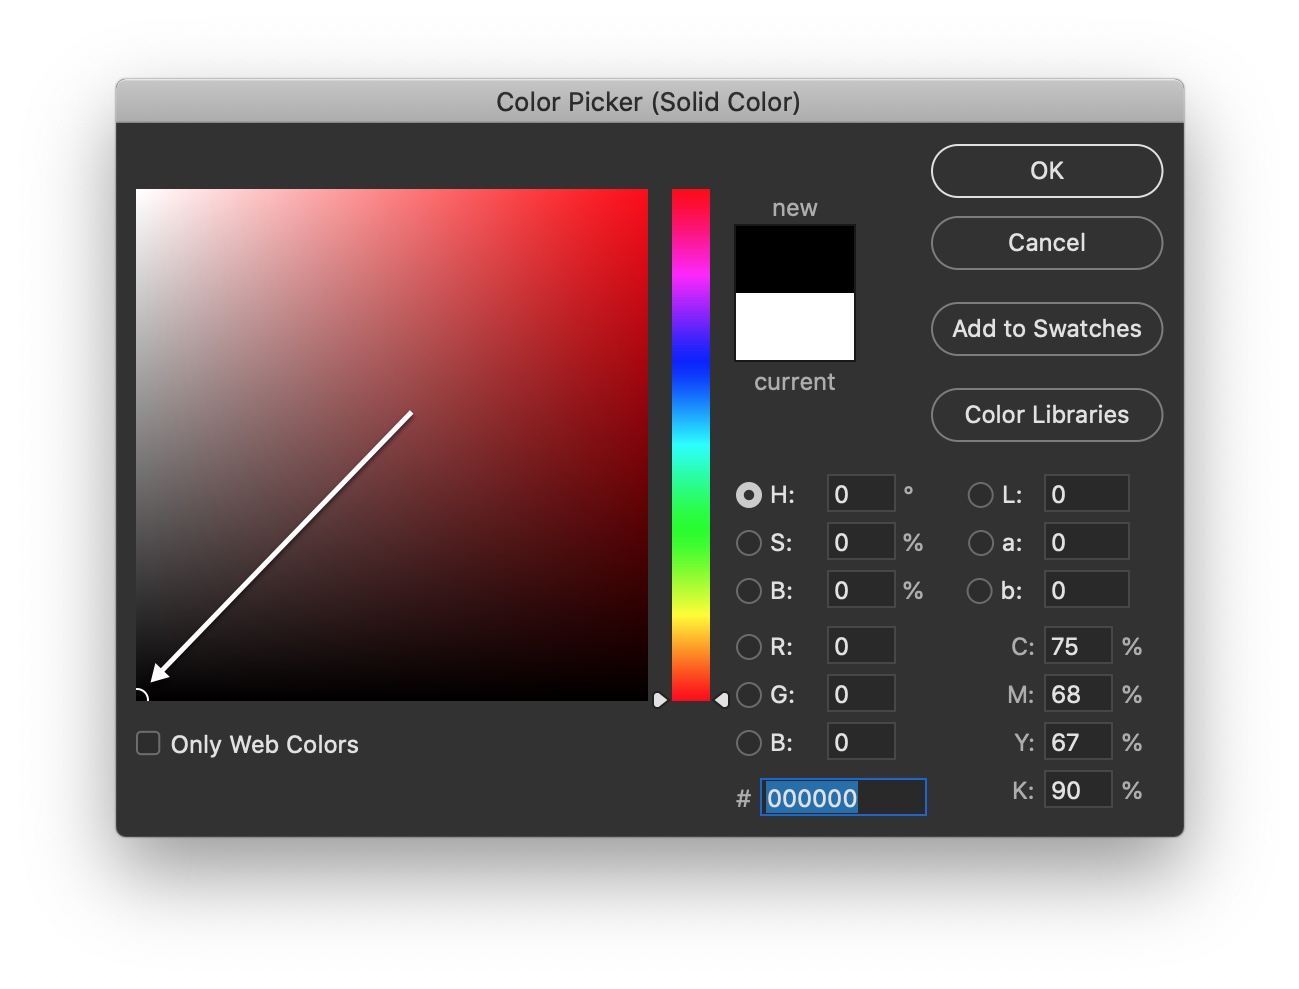Viewport: 1299px width, 989px height.
Task: Click Add to Swatches
Action: pyautogui.click(x=1046, y=329)
